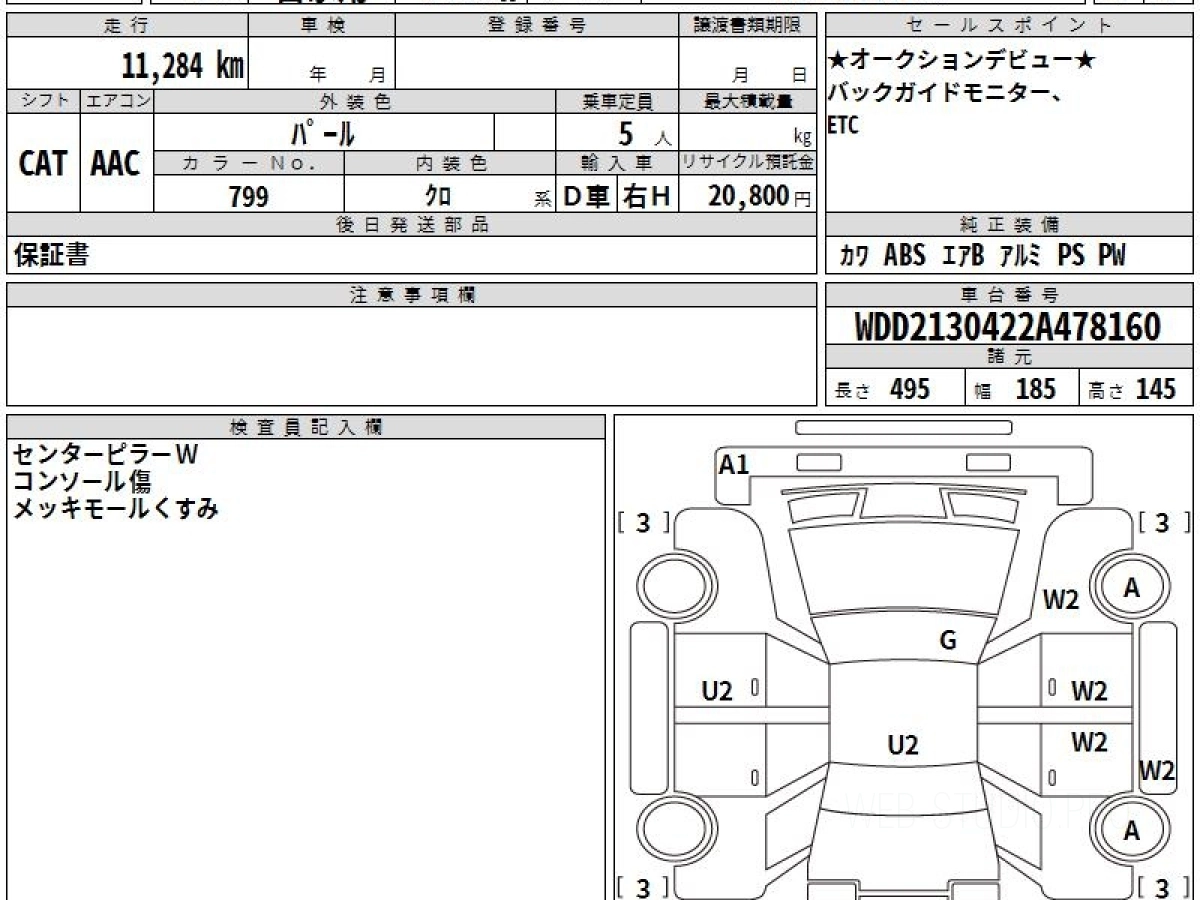Select the コンソール傷 inspector note
1200x900 pixels.
tap(82, 482)
